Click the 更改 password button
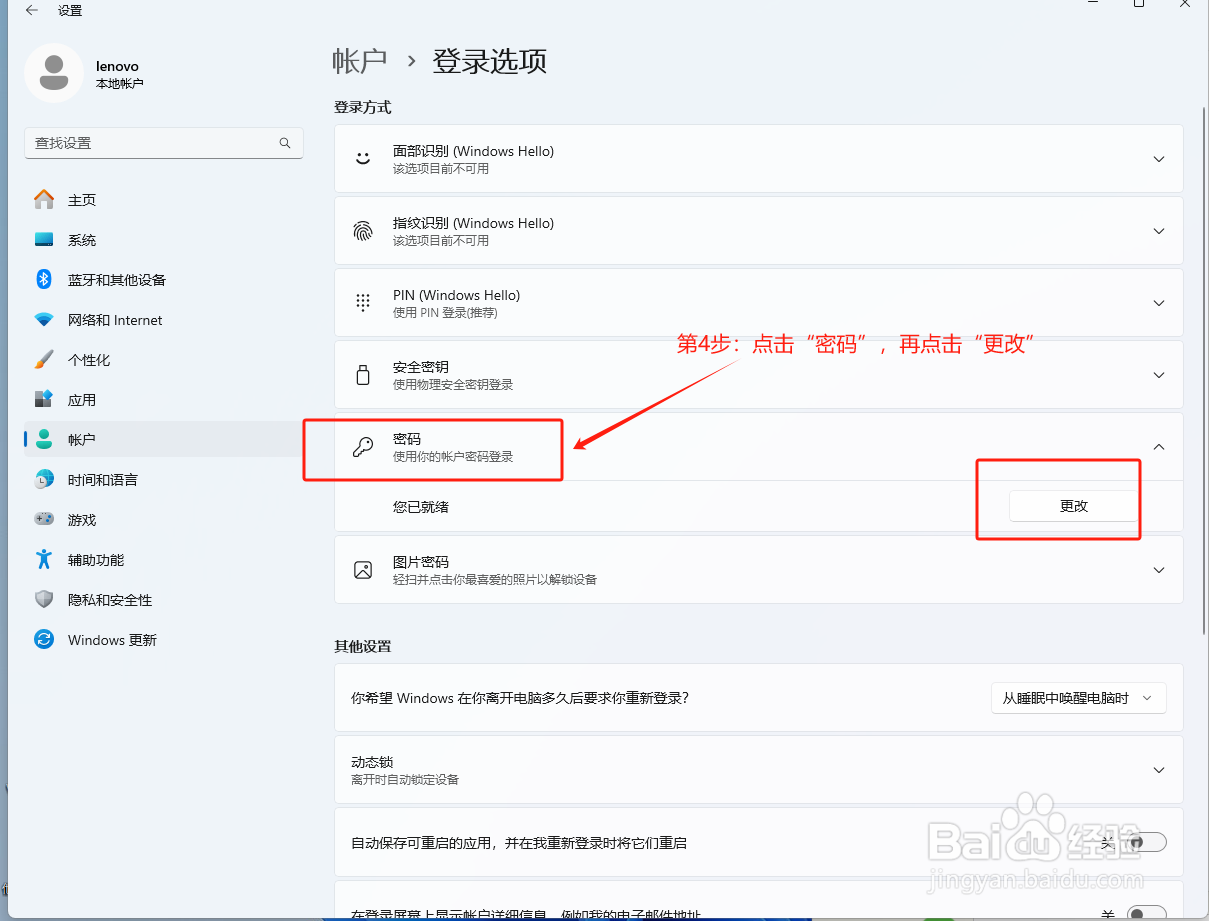This screenshot has width=1209, height=921. coord(1072,506)
